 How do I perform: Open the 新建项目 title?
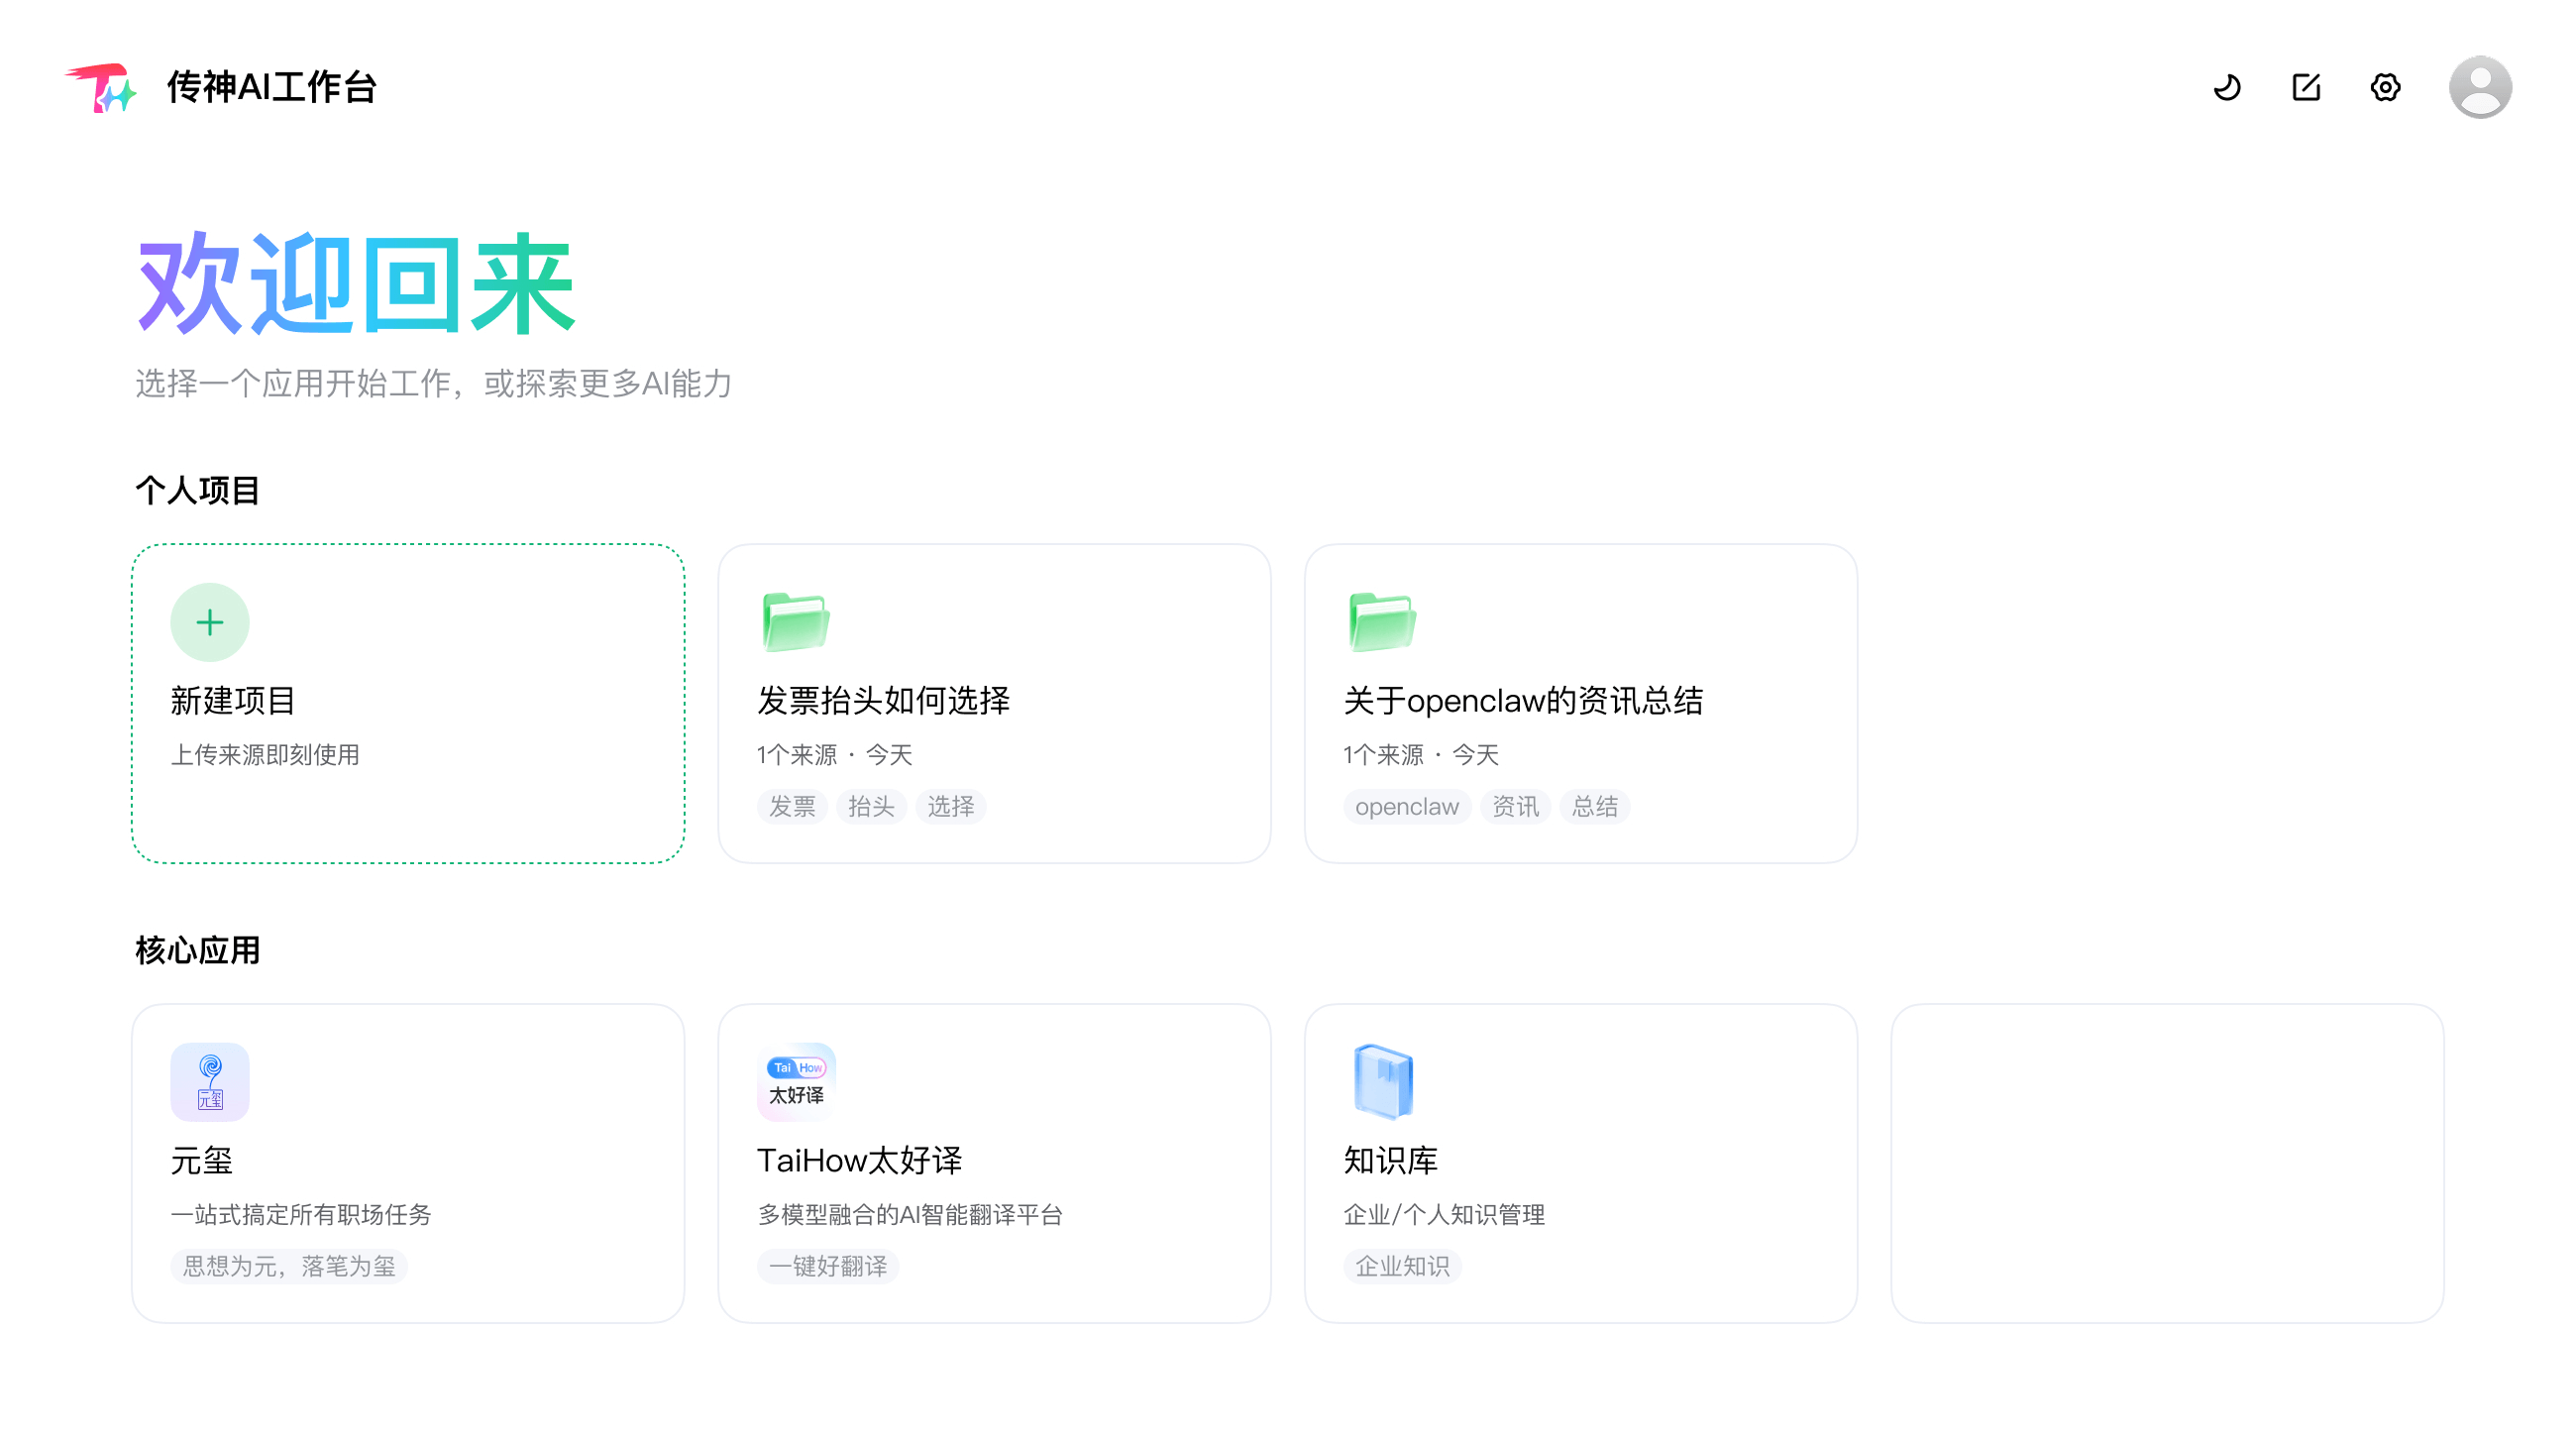click(232, 701)
